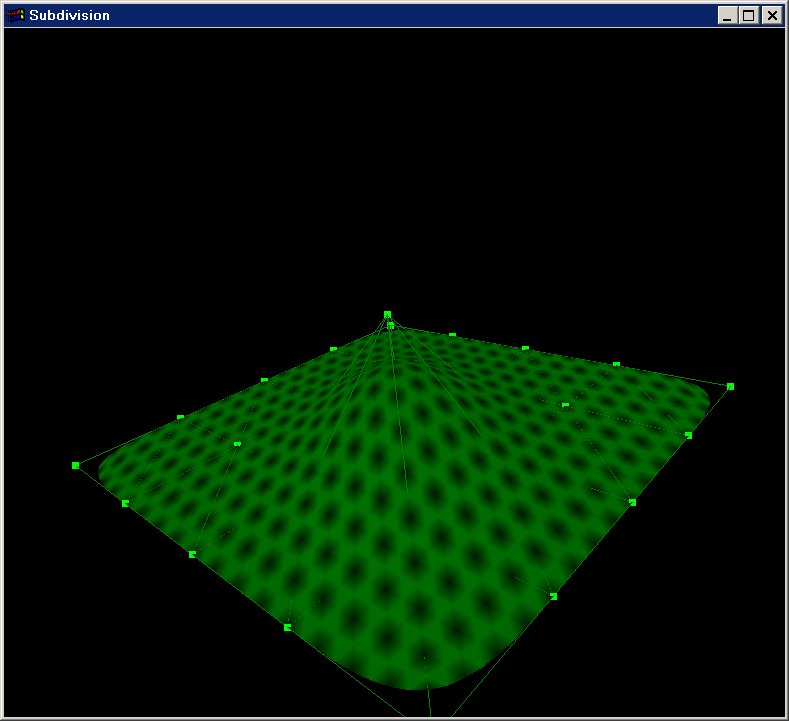Select back-right edge point nearest far-right corner
Image resolution: width=789 pixels, height=721 pixels.
tap(616, 365)
